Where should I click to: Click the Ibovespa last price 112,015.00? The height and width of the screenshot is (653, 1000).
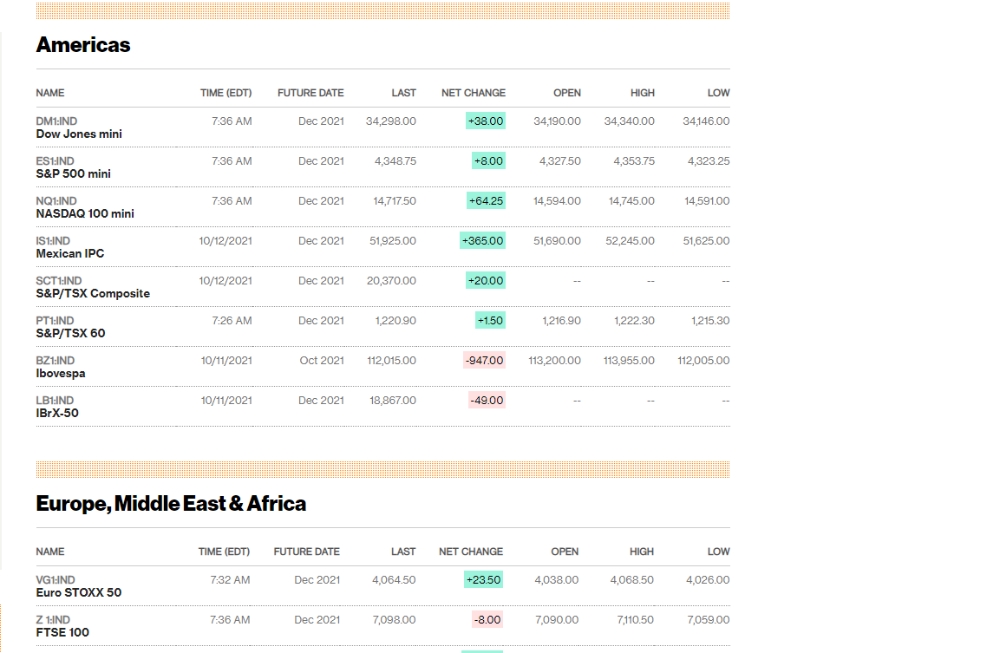[392, 360]
